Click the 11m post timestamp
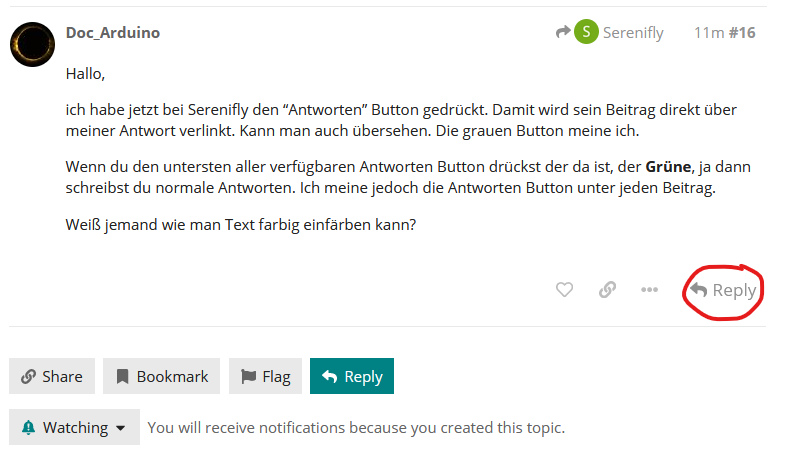Viewport: 803px width, 468px height. (709, 33)
